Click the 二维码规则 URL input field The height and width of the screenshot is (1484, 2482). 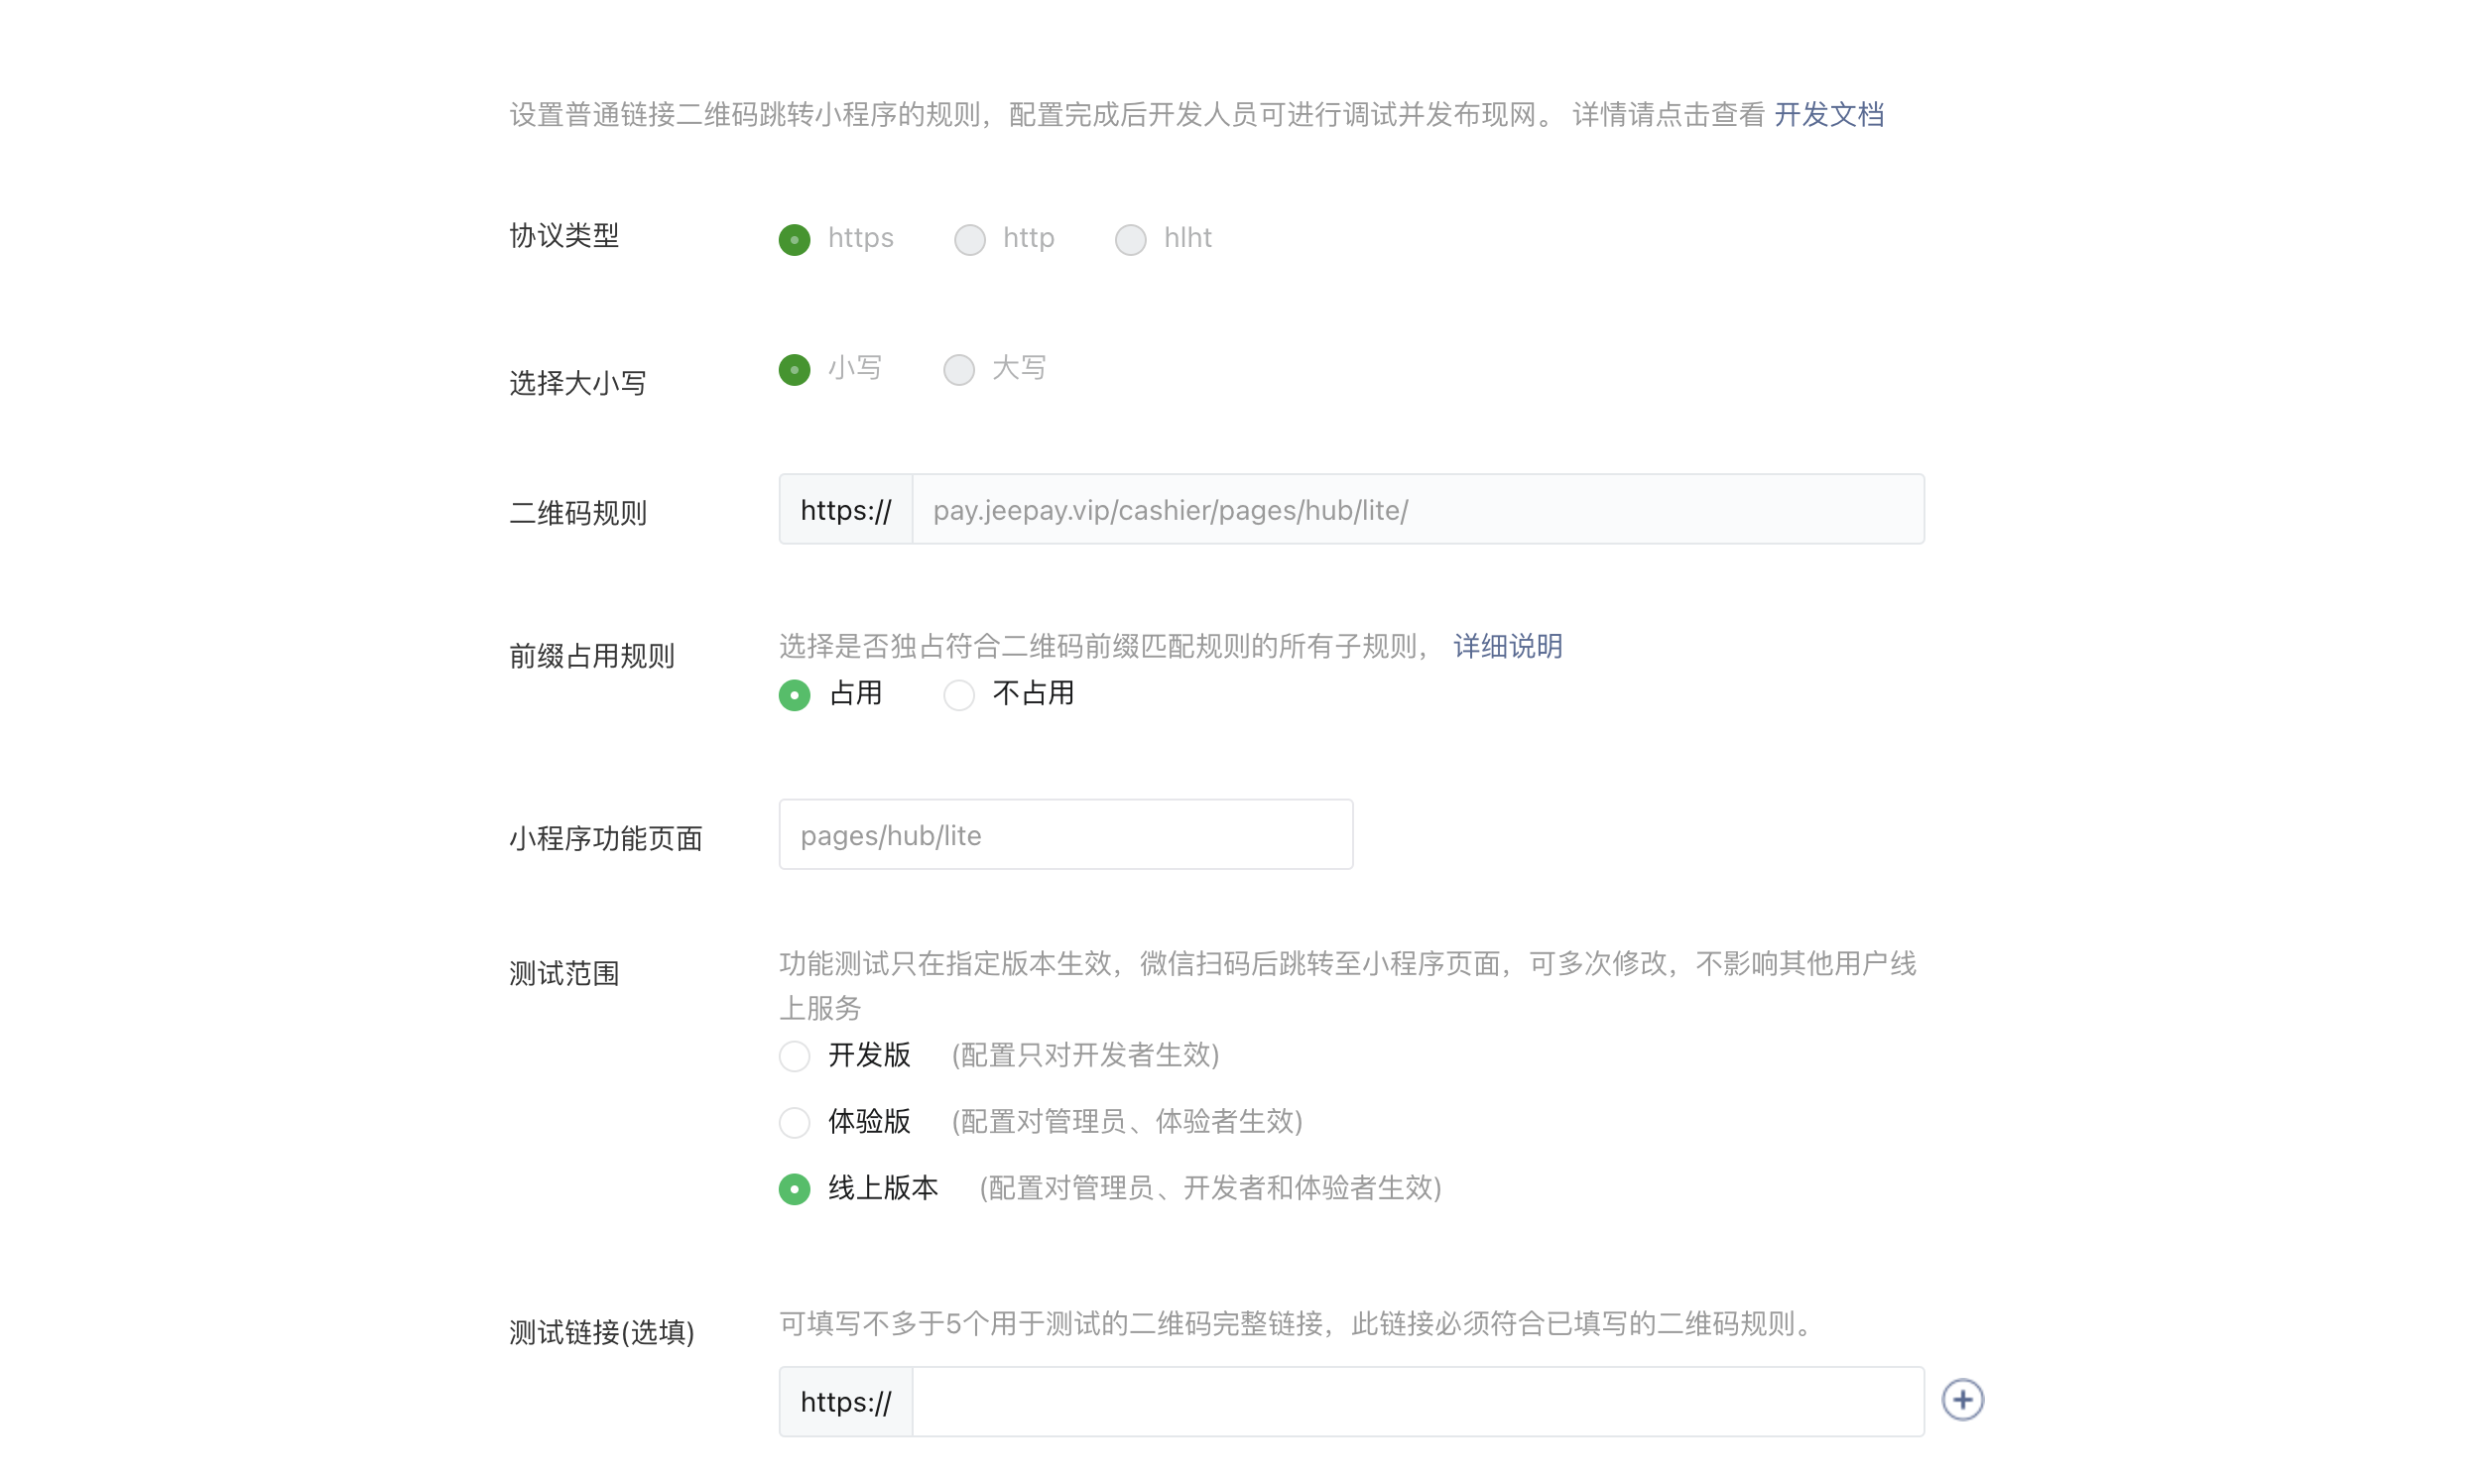tap(1416, 510)
